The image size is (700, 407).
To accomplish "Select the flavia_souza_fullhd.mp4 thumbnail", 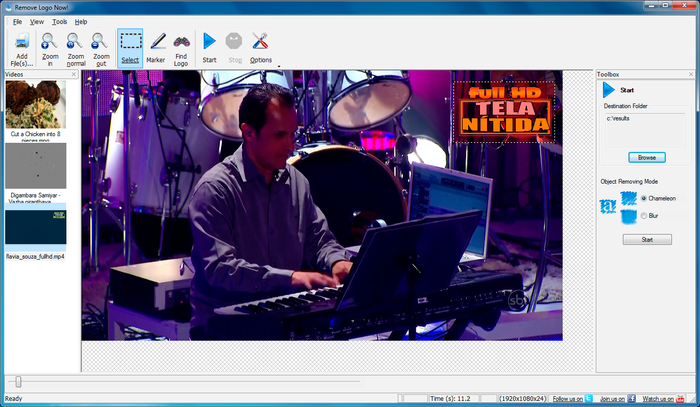I will pyautogui.click(x=36, y=227).
